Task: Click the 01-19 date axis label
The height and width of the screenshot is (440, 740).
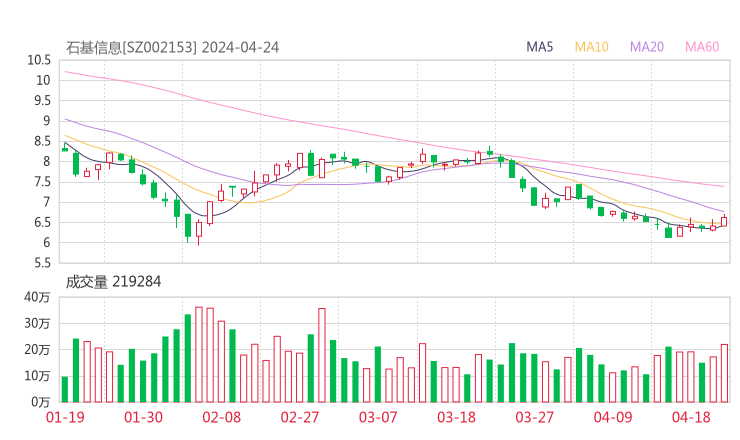Action: (65, 417)
